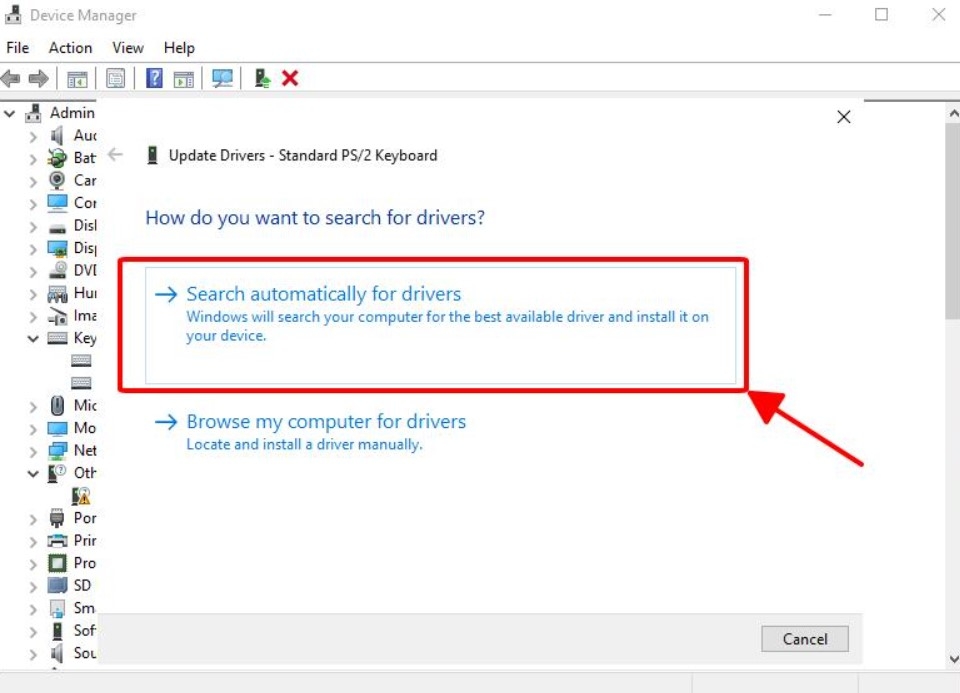Expand the Disk drives chevron
The height and width of the screenshot is (693, 960).
tap(33, 227)
